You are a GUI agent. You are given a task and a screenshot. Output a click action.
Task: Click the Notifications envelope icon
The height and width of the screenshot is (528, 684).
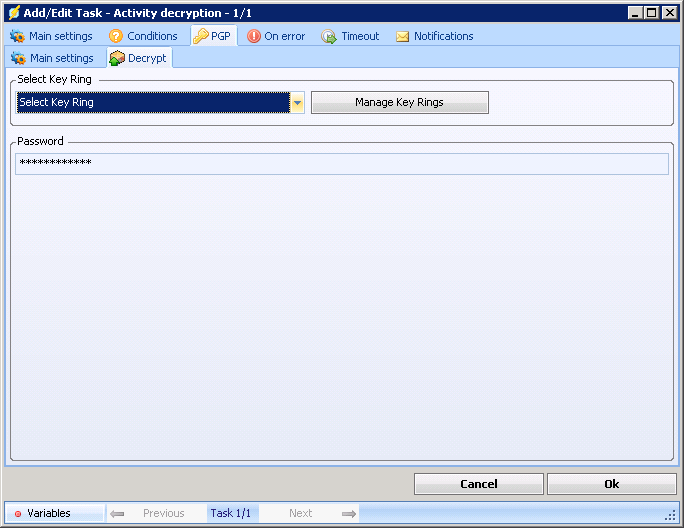403,36
